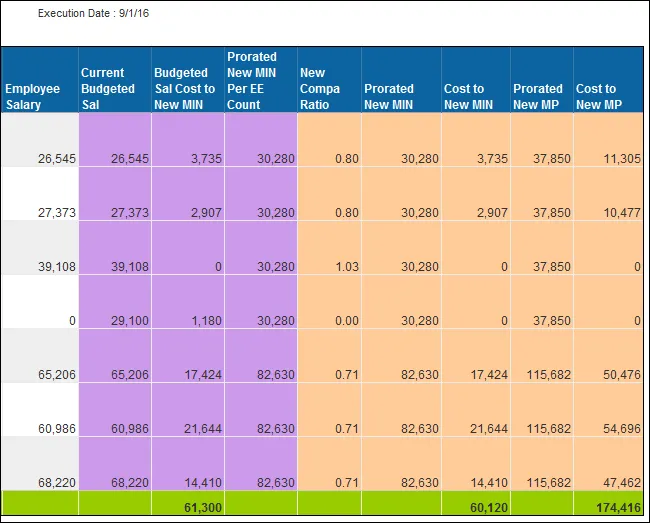Select the Current Budgeted Sal column header
This screenshot has width=650, height=523.
click(109, 88)
